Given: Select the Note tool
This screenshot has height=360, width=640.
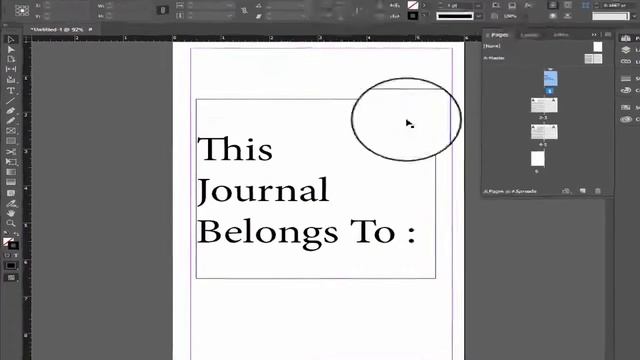Looking at the screenshot, I should coord(11,193).
